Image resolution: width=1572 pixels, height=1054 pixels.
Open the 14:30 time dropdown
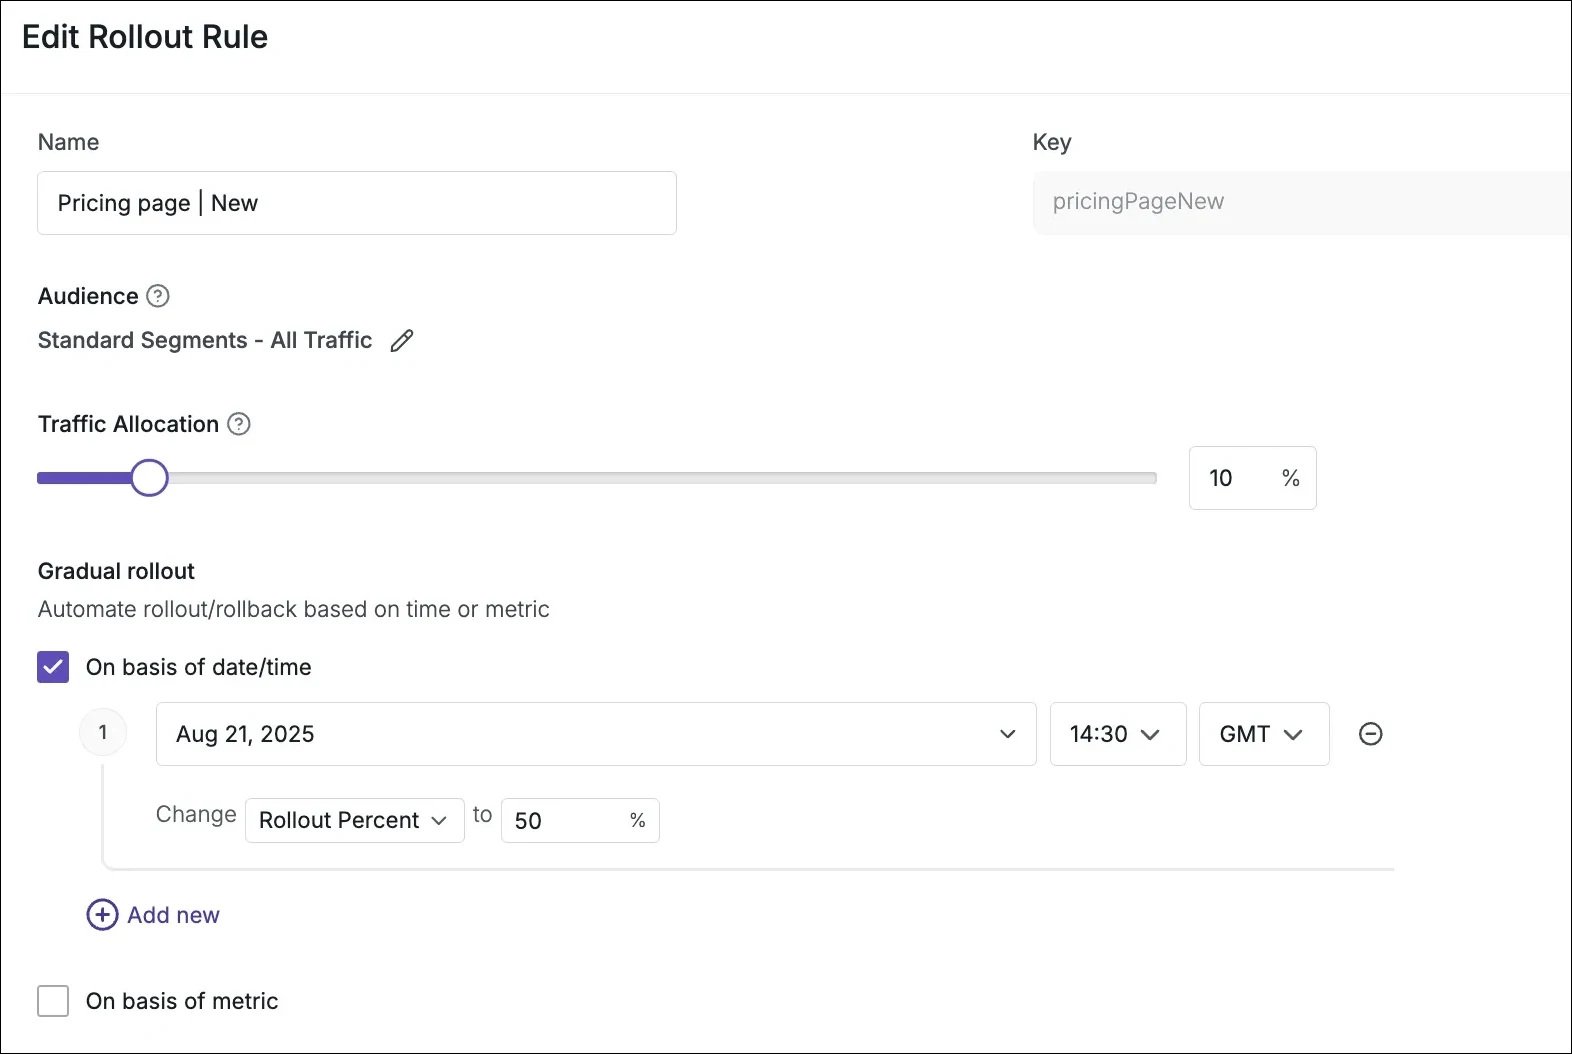(1118, 734)
